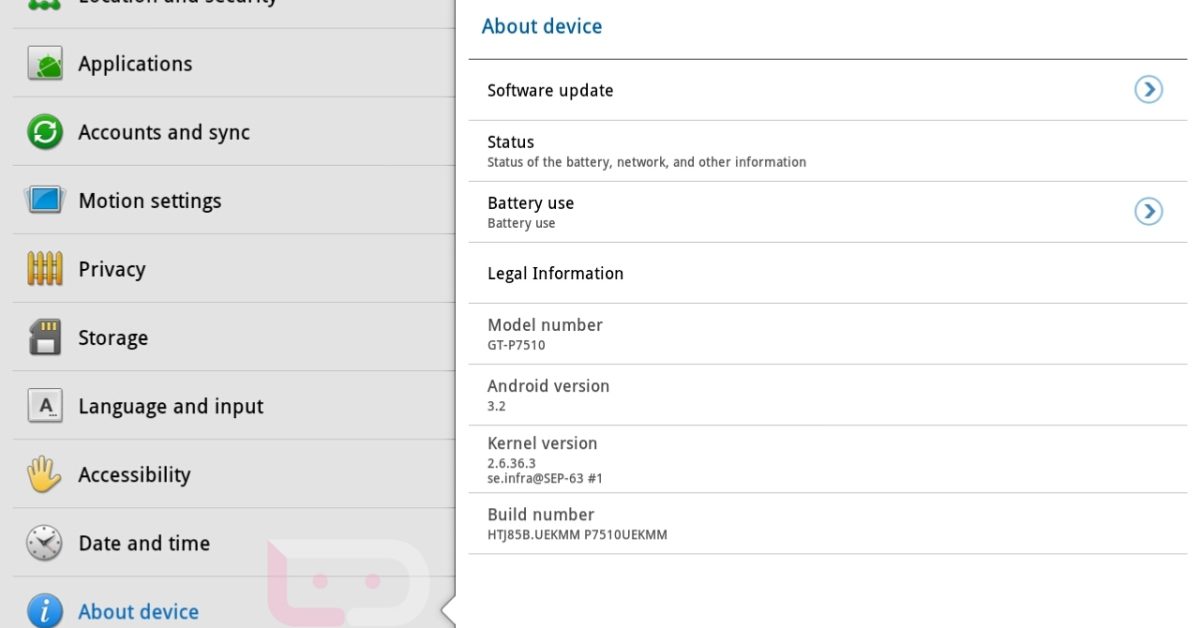
Task: Tap the blue About device info icon
Action: tap(45, 611)
